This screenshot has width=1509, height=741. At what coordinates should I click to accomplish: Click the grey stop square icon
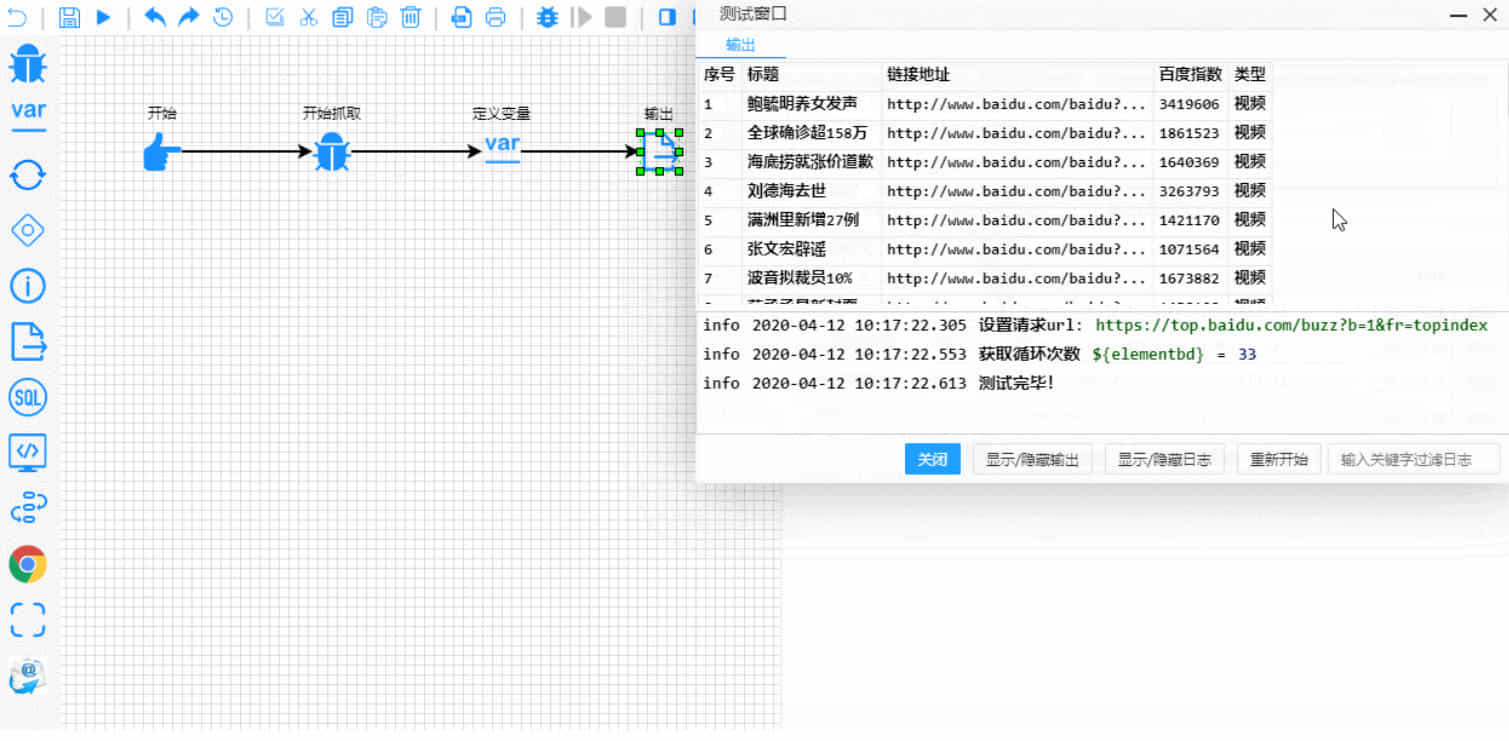pyautogui.click(x=616, y=17)
